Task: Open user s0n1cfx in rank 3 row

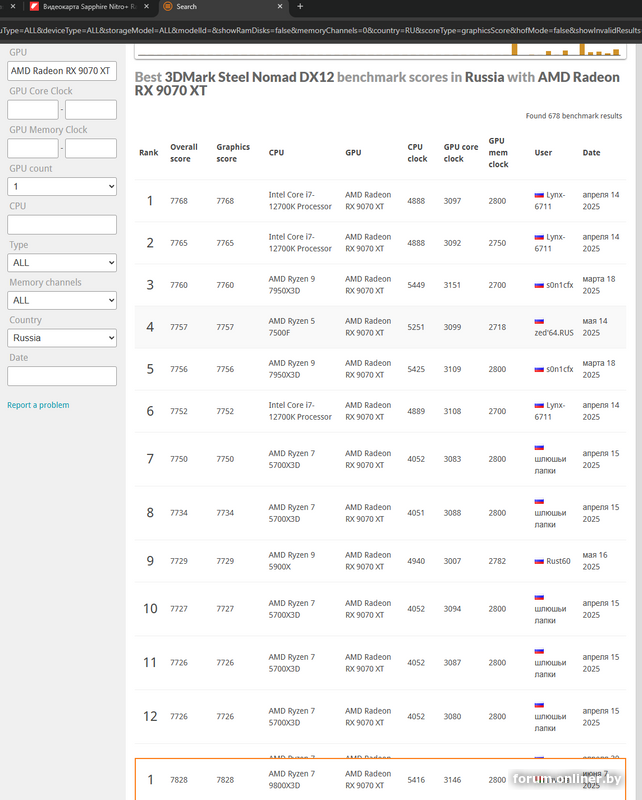Action: pyautogui.click(x=560, y=285)
